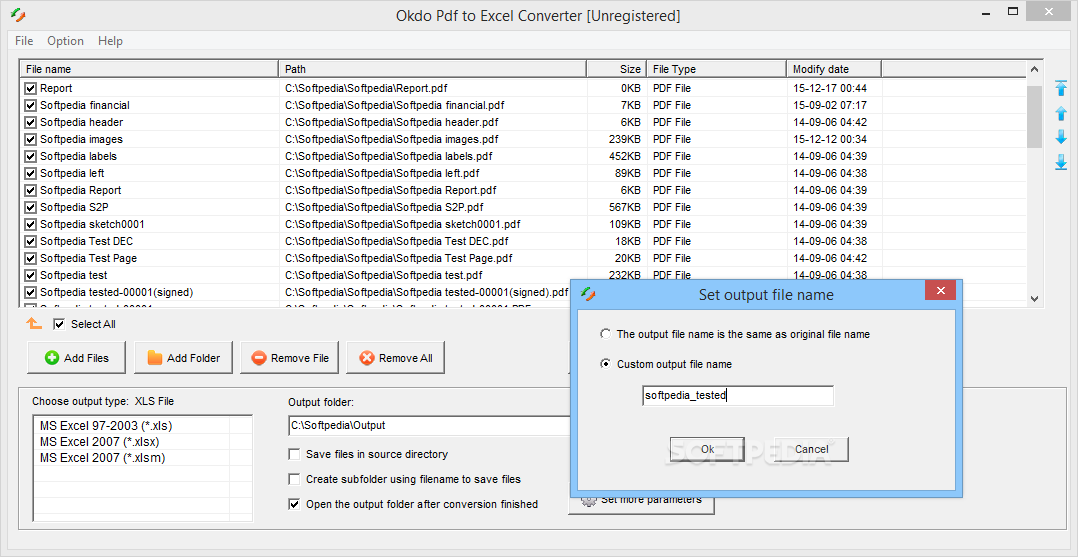The height and width of the screenshot is (557, 1078).
Task: Click the file list vertical scrollbar thumb
Action: pyautogui.click(x=1034, y=116)
